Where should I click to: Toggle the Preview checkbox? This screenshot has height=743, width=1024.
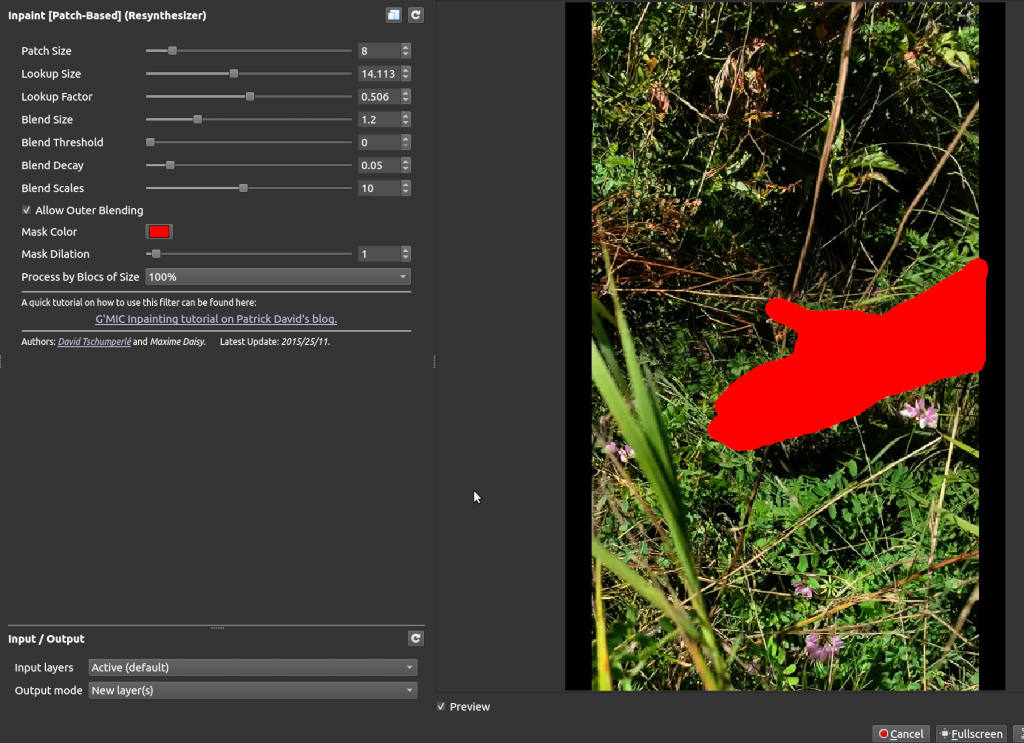point(441,706)
